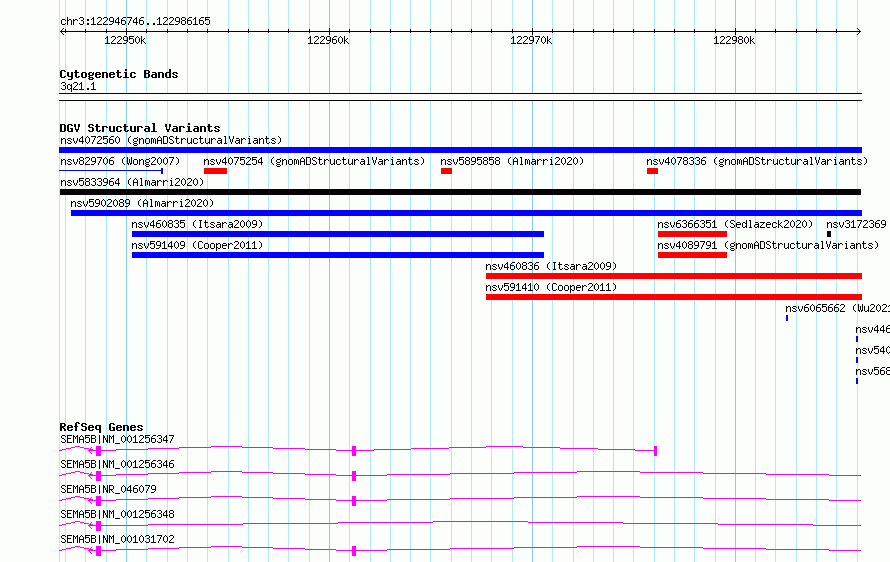The width and height of the screenshot is (890, 562).
Task: Click the RefSeq Genes track title
Action: click(x=101, y=427)
